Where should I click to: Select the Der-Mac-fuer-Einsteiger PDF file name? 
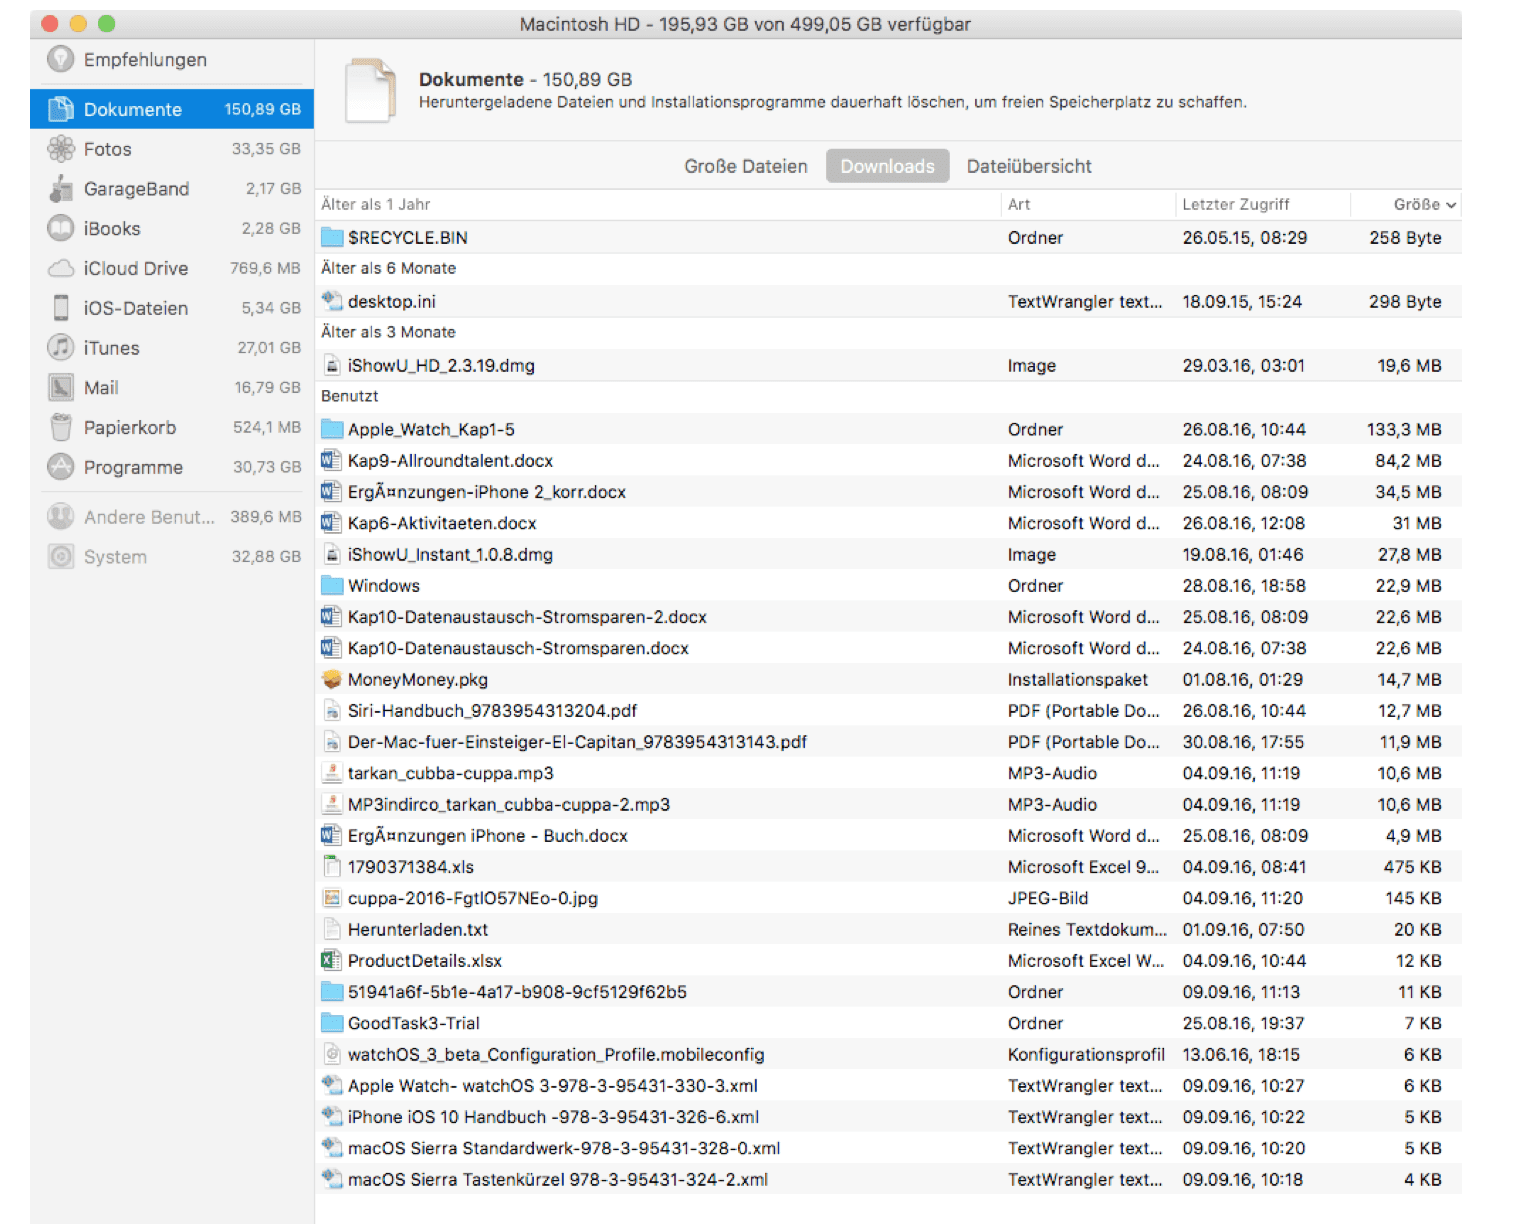click(577, 742)
